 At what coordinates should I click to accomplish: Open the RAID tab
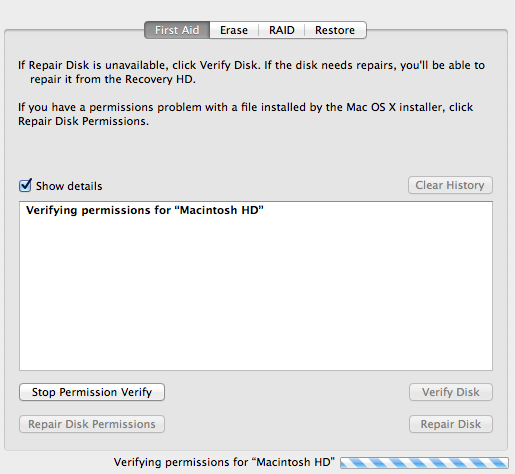click(x=282, y=30)
